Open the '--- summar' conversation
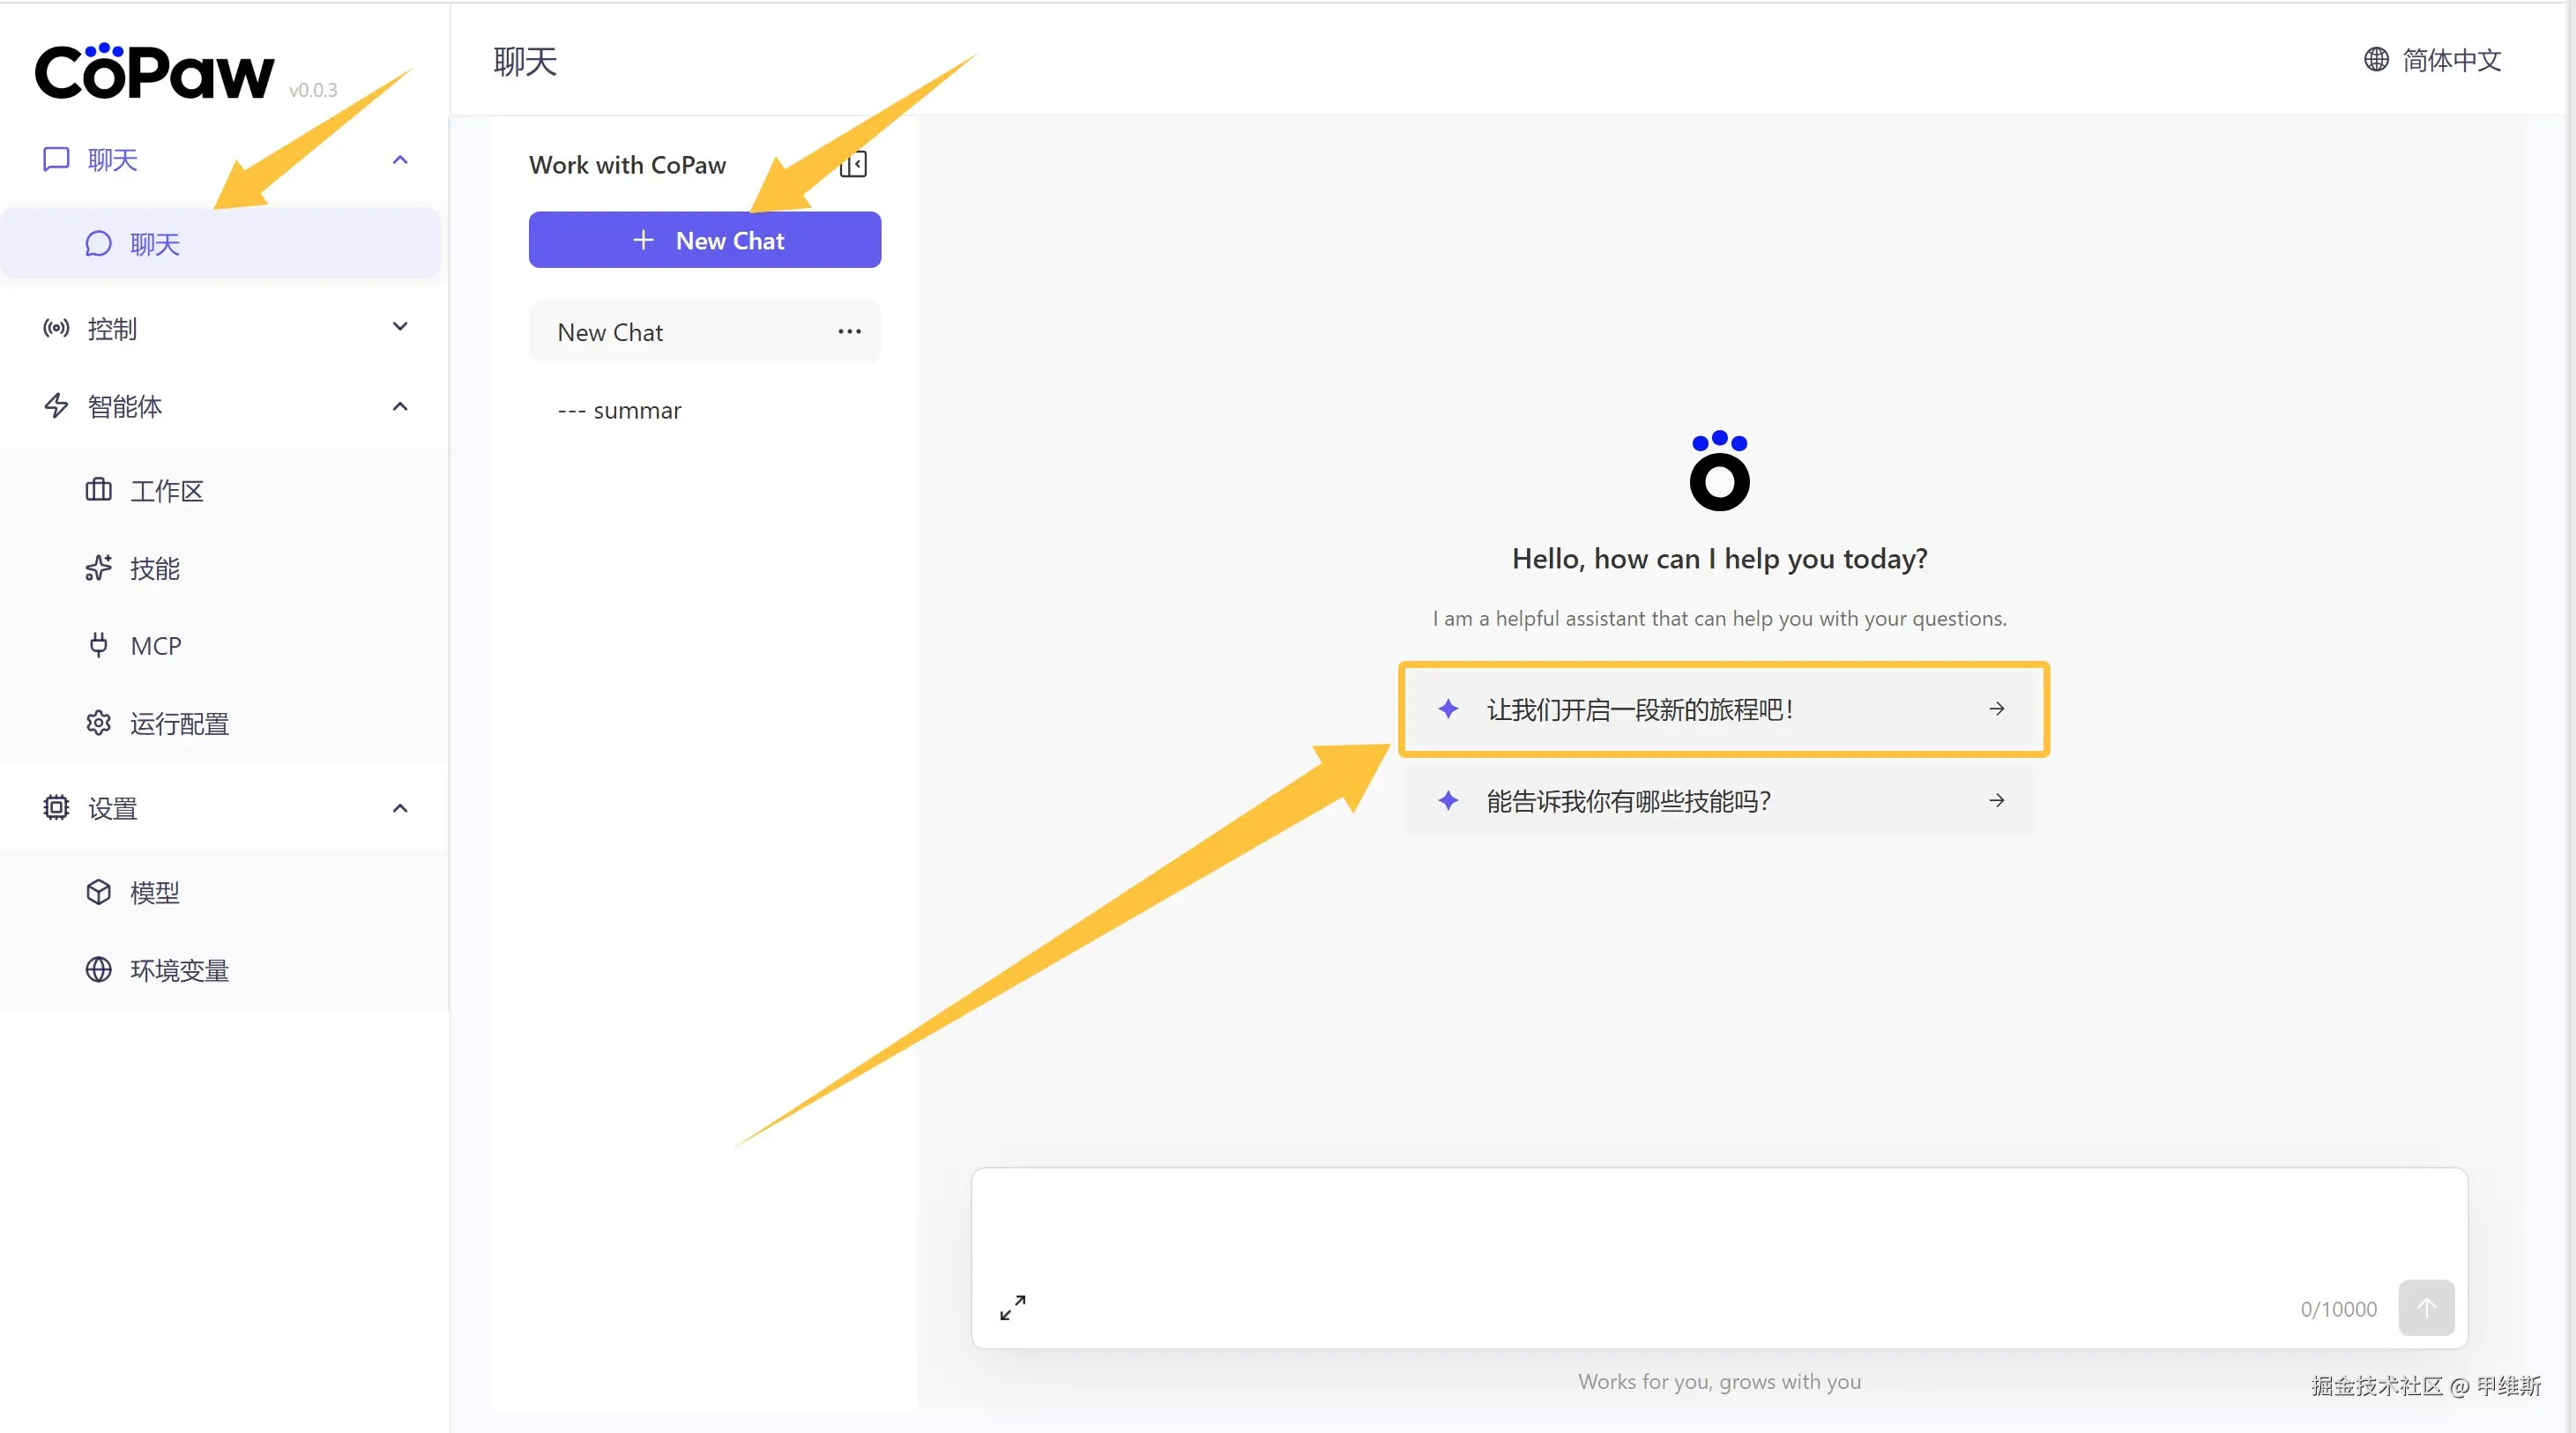This screenshot has height=1433, width=2576. 619,410
